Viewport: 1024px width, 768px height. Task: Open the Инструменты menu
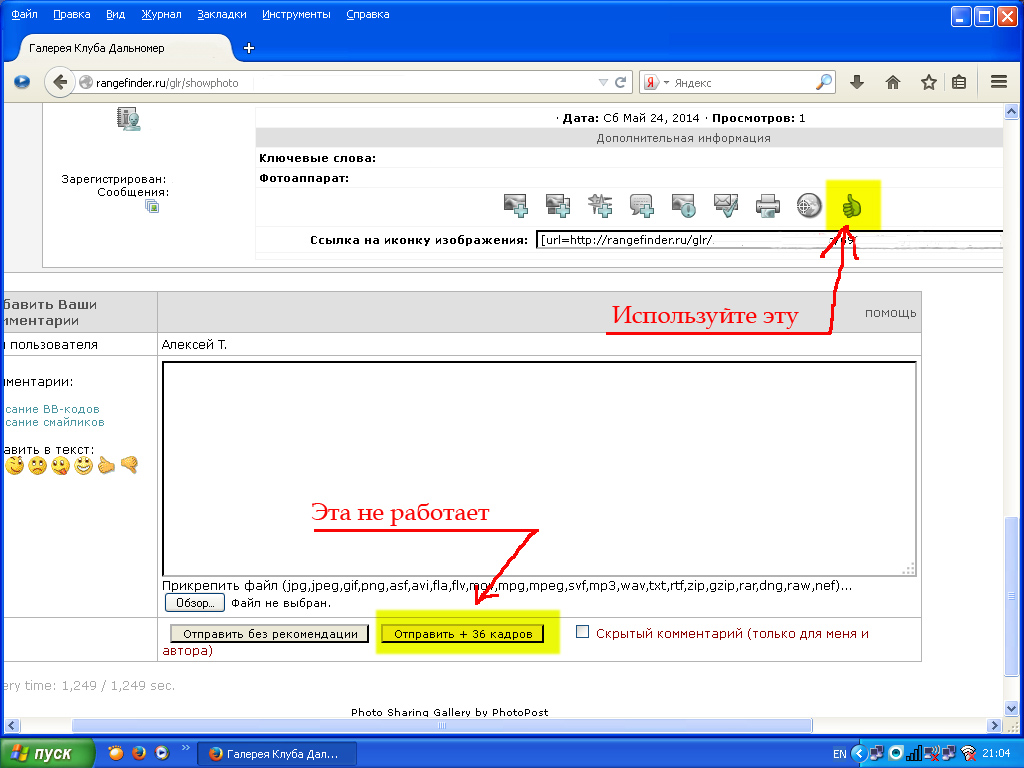[x=296, y=14]
